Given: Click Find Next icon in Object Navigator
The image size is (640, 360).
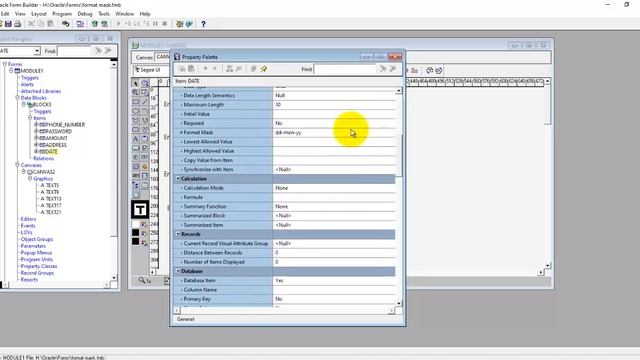Looking at the screenshot, I should pos(98,51).
